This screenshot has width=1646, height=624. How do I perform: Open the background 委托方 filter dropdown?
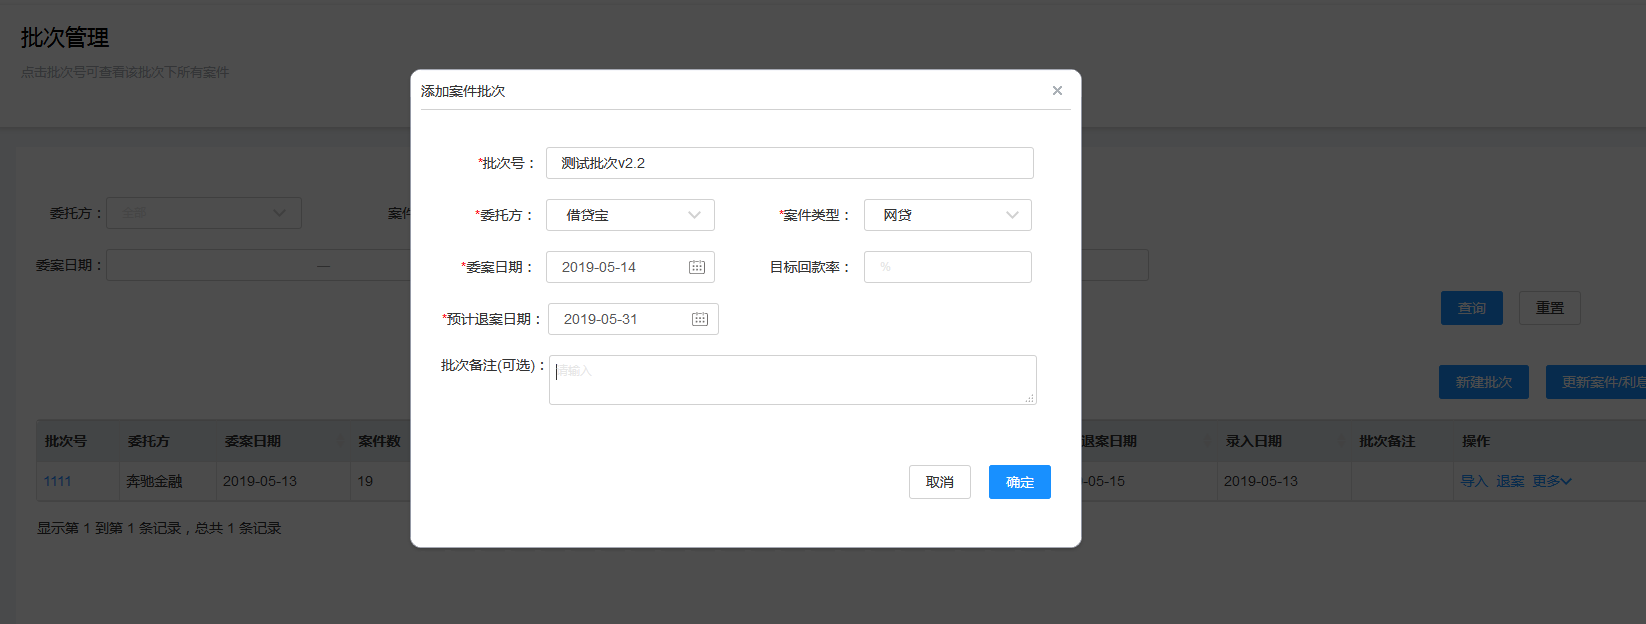tap(204, 213)
